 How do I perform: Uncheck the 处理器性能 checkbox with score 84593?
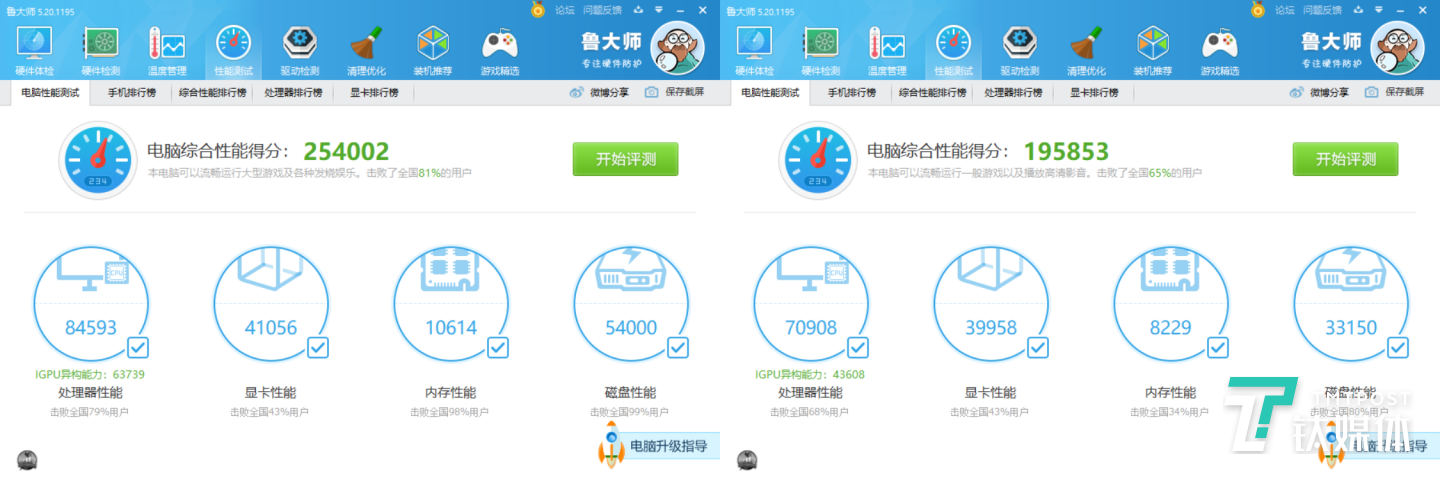click(x=138, y=348)
